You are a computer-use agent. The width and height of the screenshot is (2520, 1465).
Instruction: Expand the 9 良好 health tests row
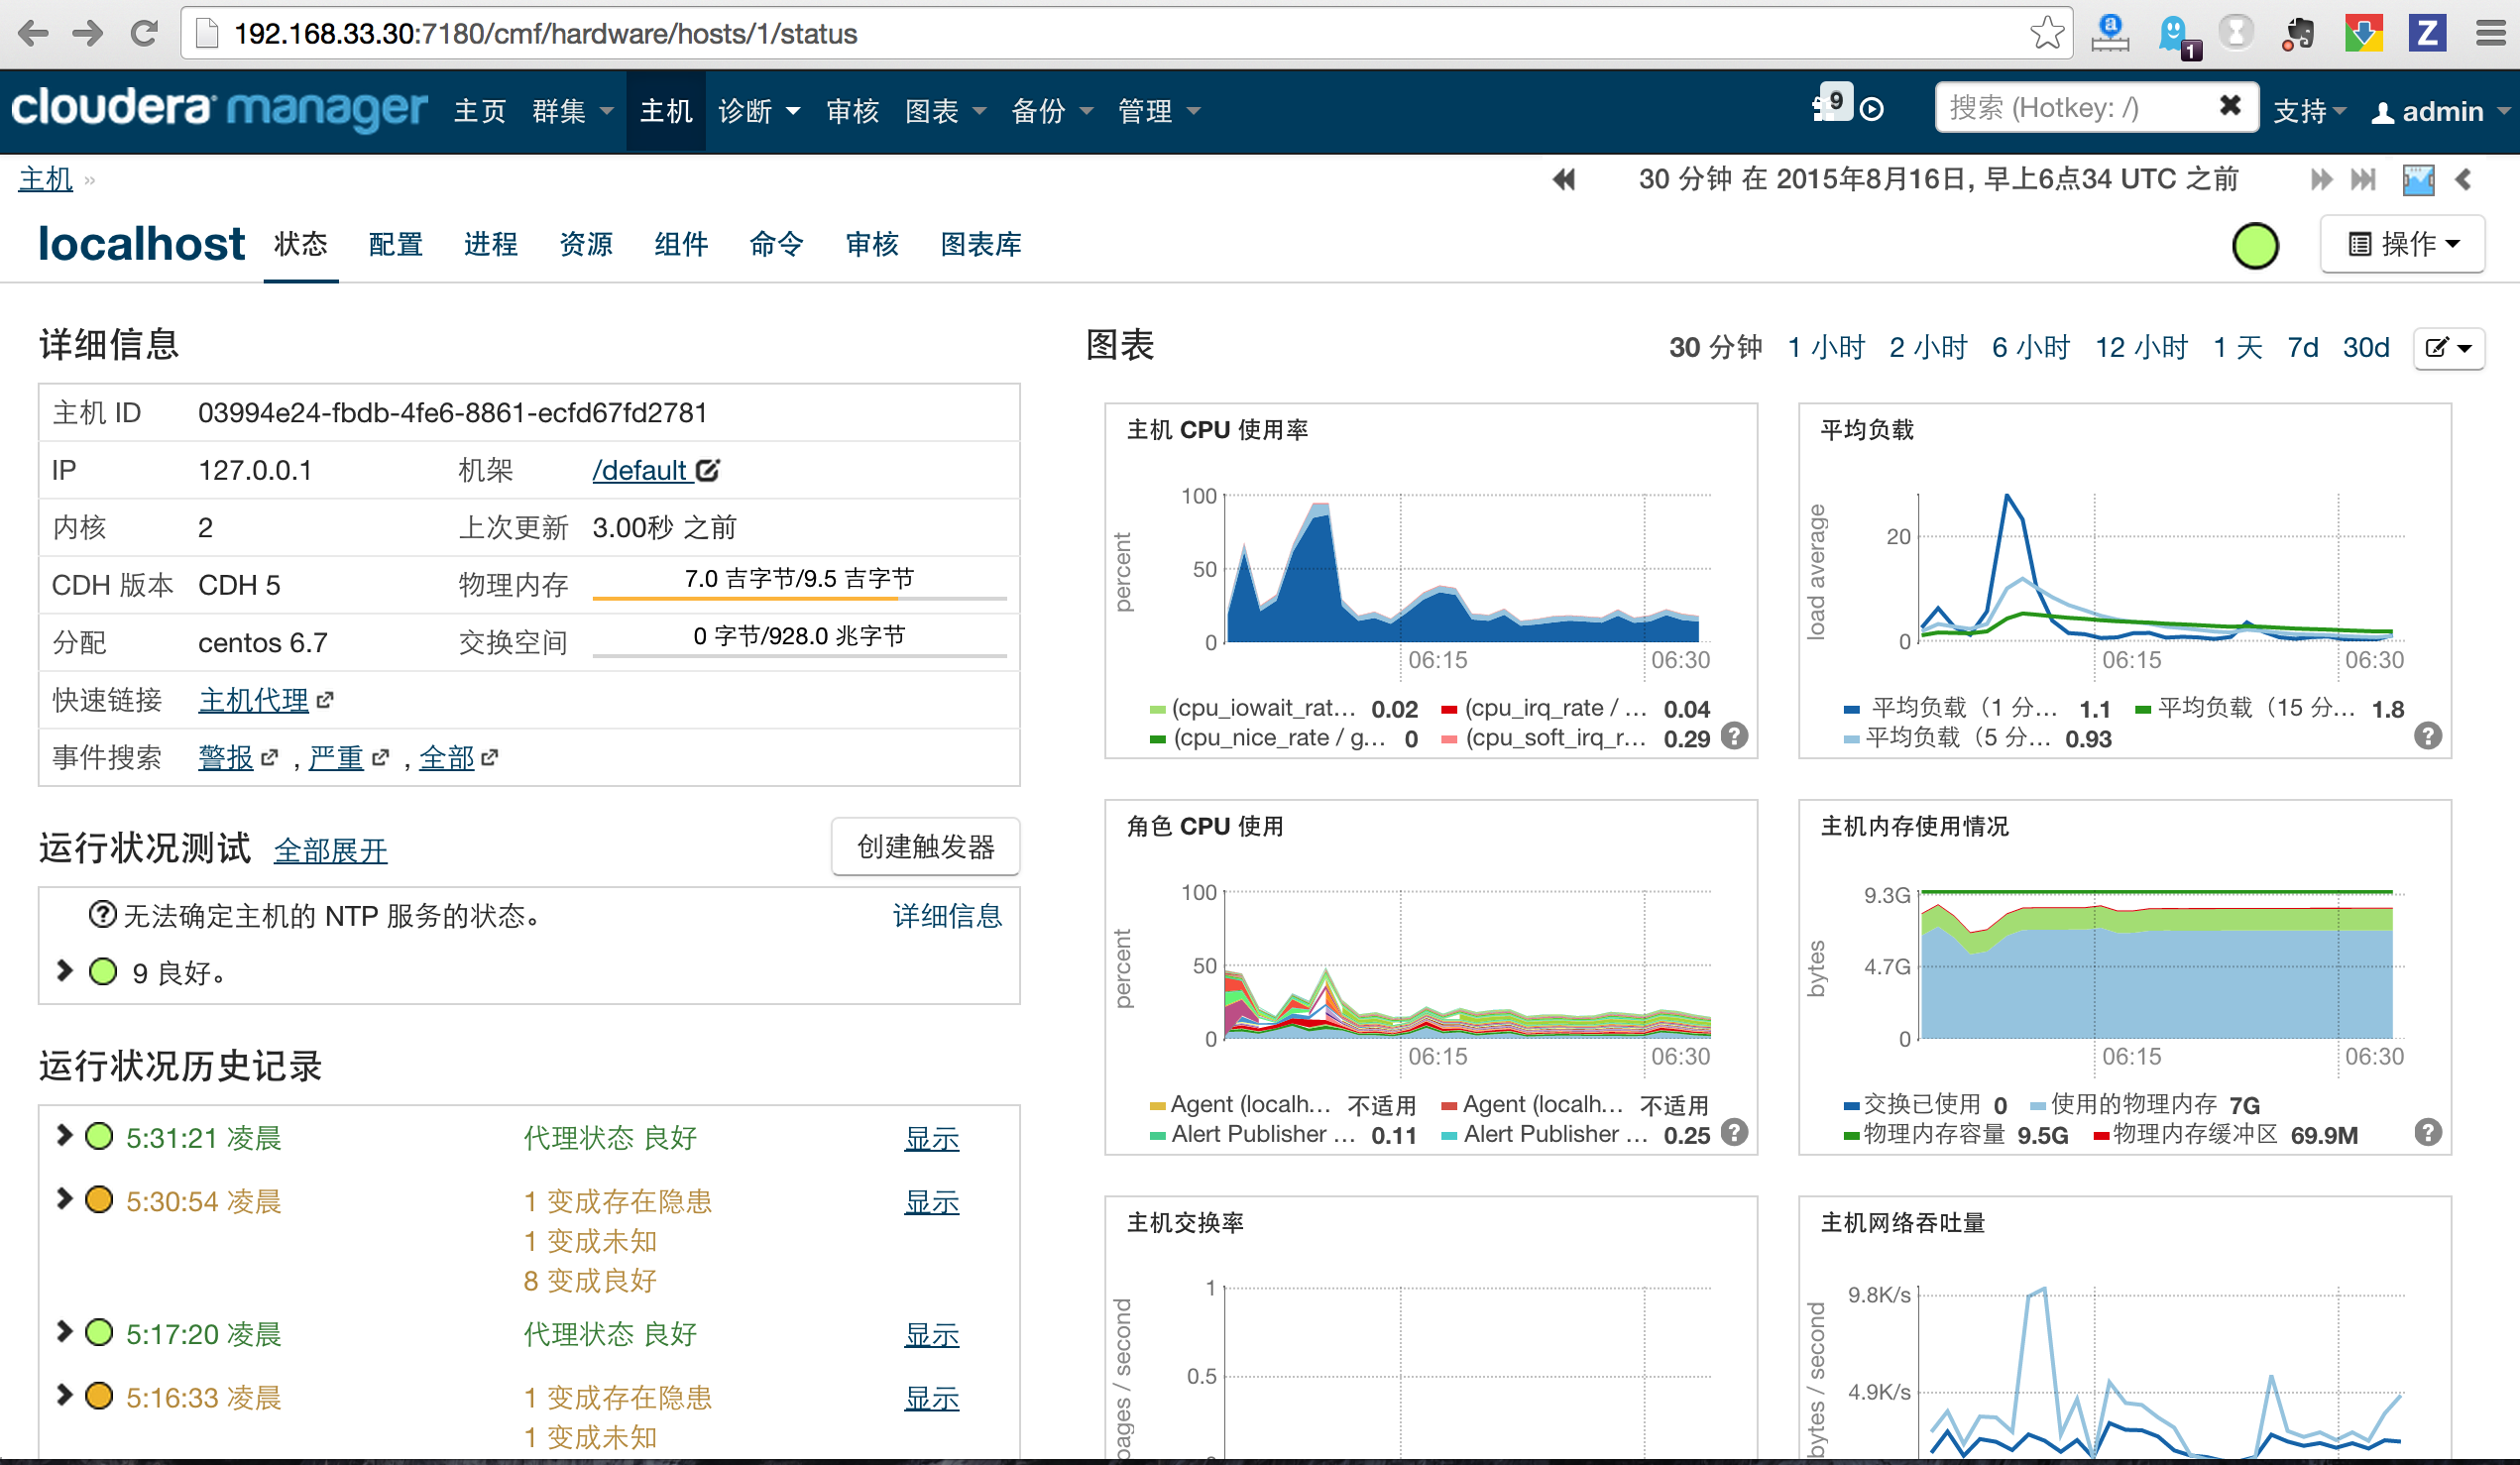65,971
